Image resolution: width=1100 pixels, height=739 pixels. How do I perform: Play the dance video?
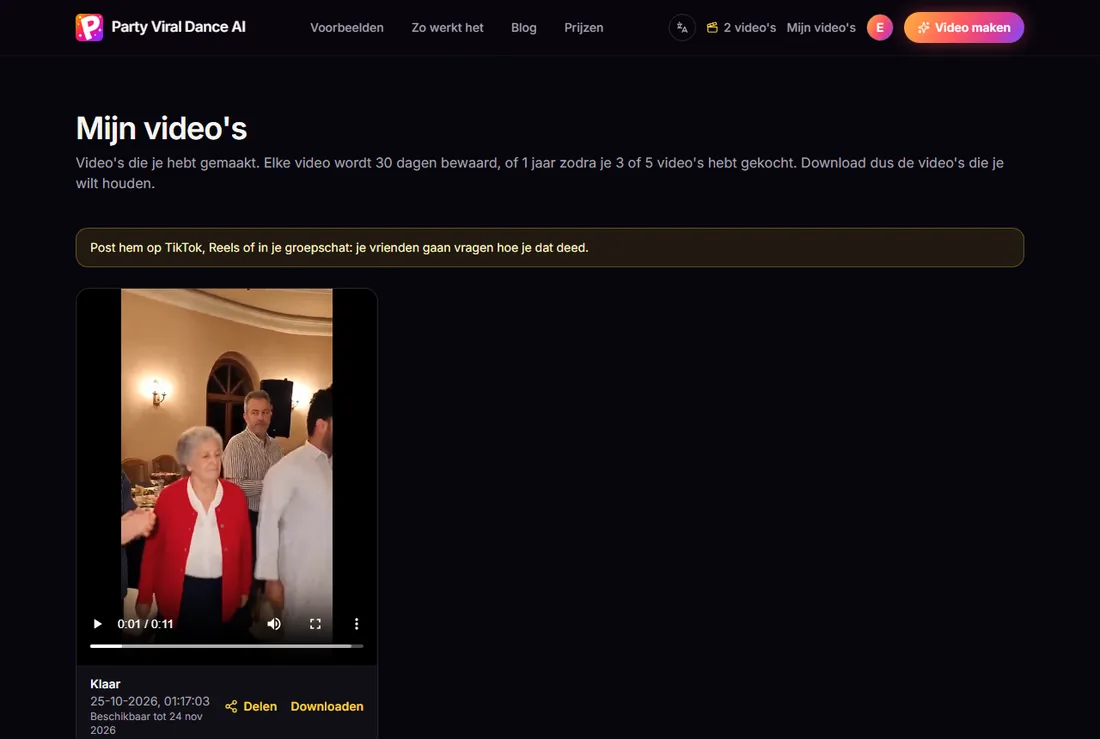point(98,624)
